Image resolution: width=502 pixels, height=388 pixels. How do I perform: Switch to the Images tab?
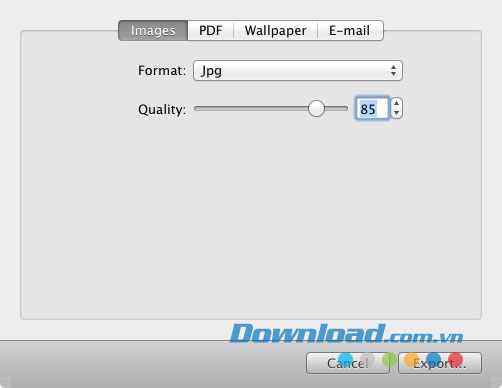click(153, 31)
